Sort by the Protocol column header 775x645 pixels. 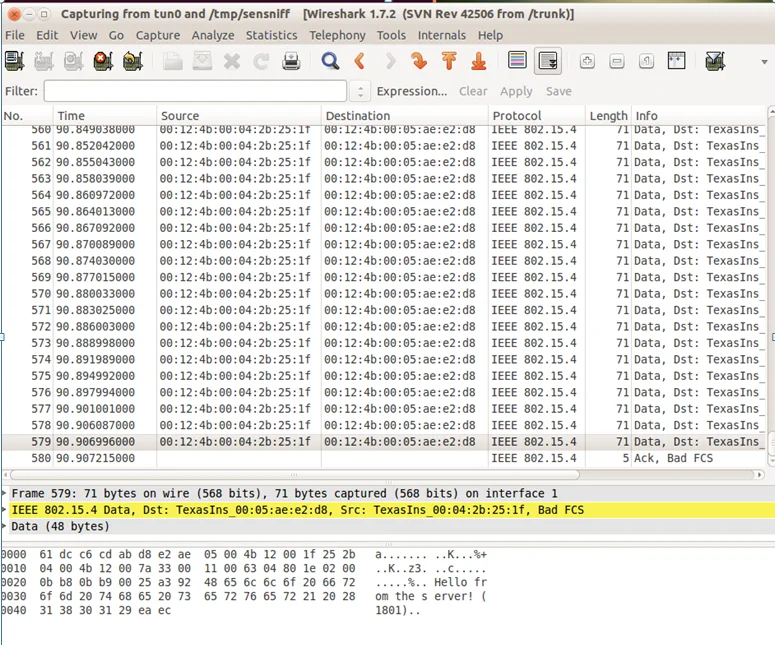click(537, 116)
